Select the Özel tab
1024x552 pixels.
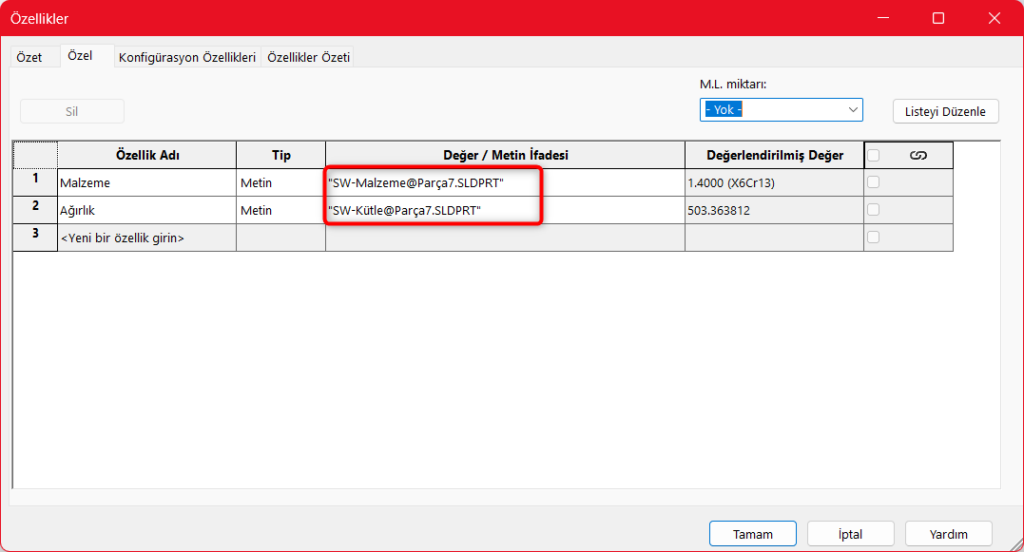(80, 56)
